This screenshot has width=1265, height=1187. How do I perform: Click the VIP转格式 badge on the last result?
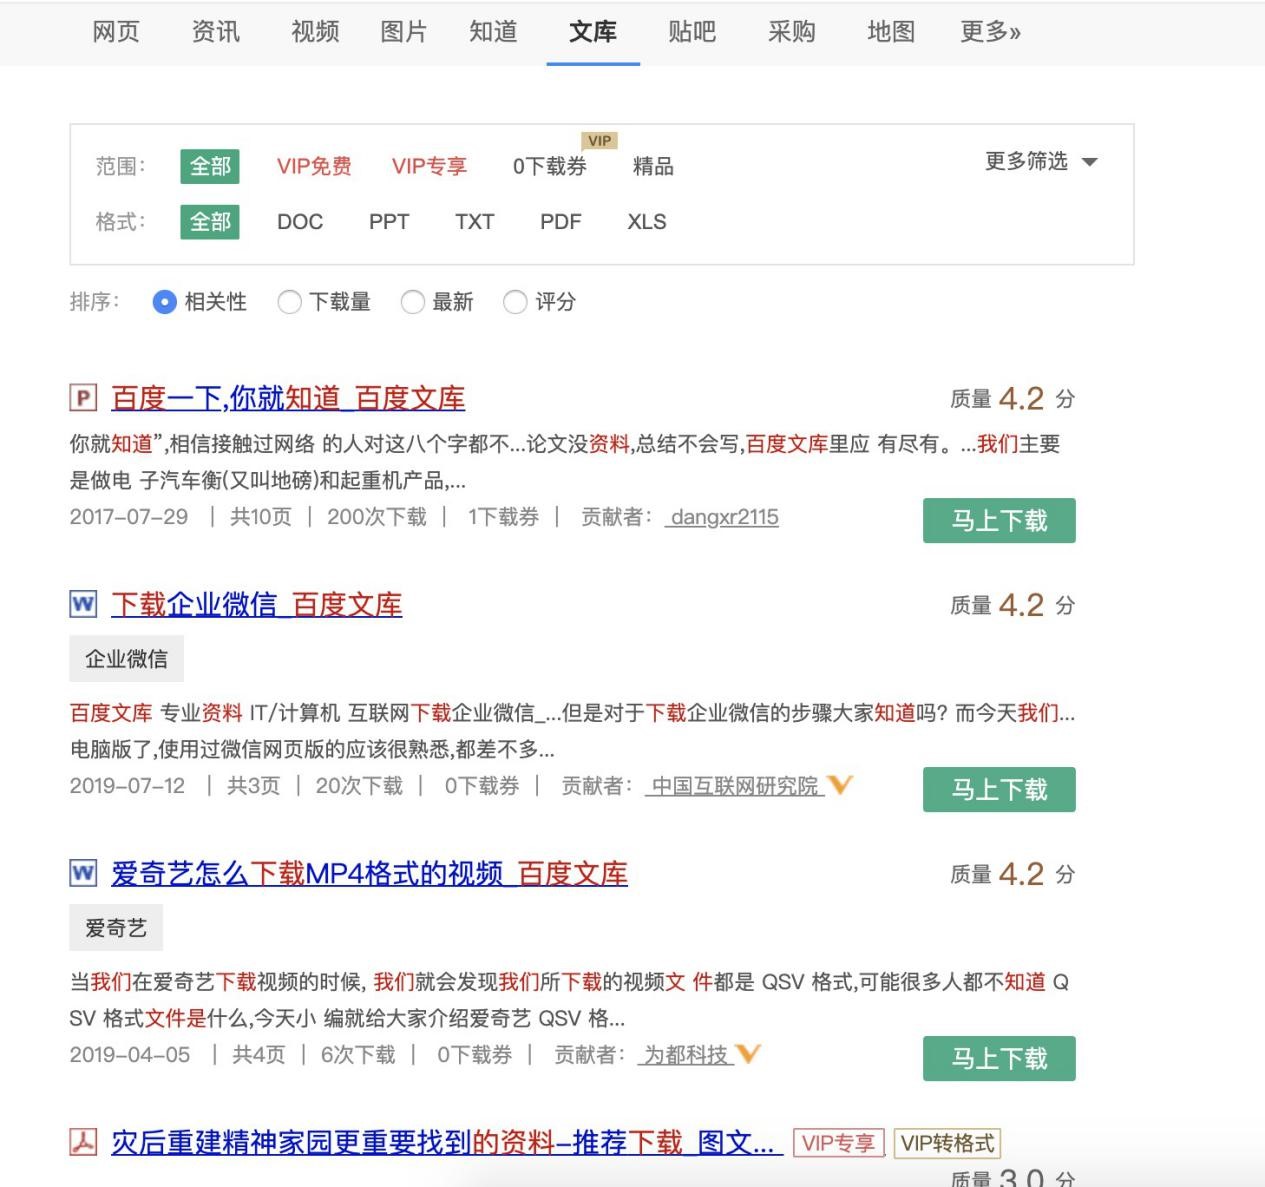[x=949, y=1142]
